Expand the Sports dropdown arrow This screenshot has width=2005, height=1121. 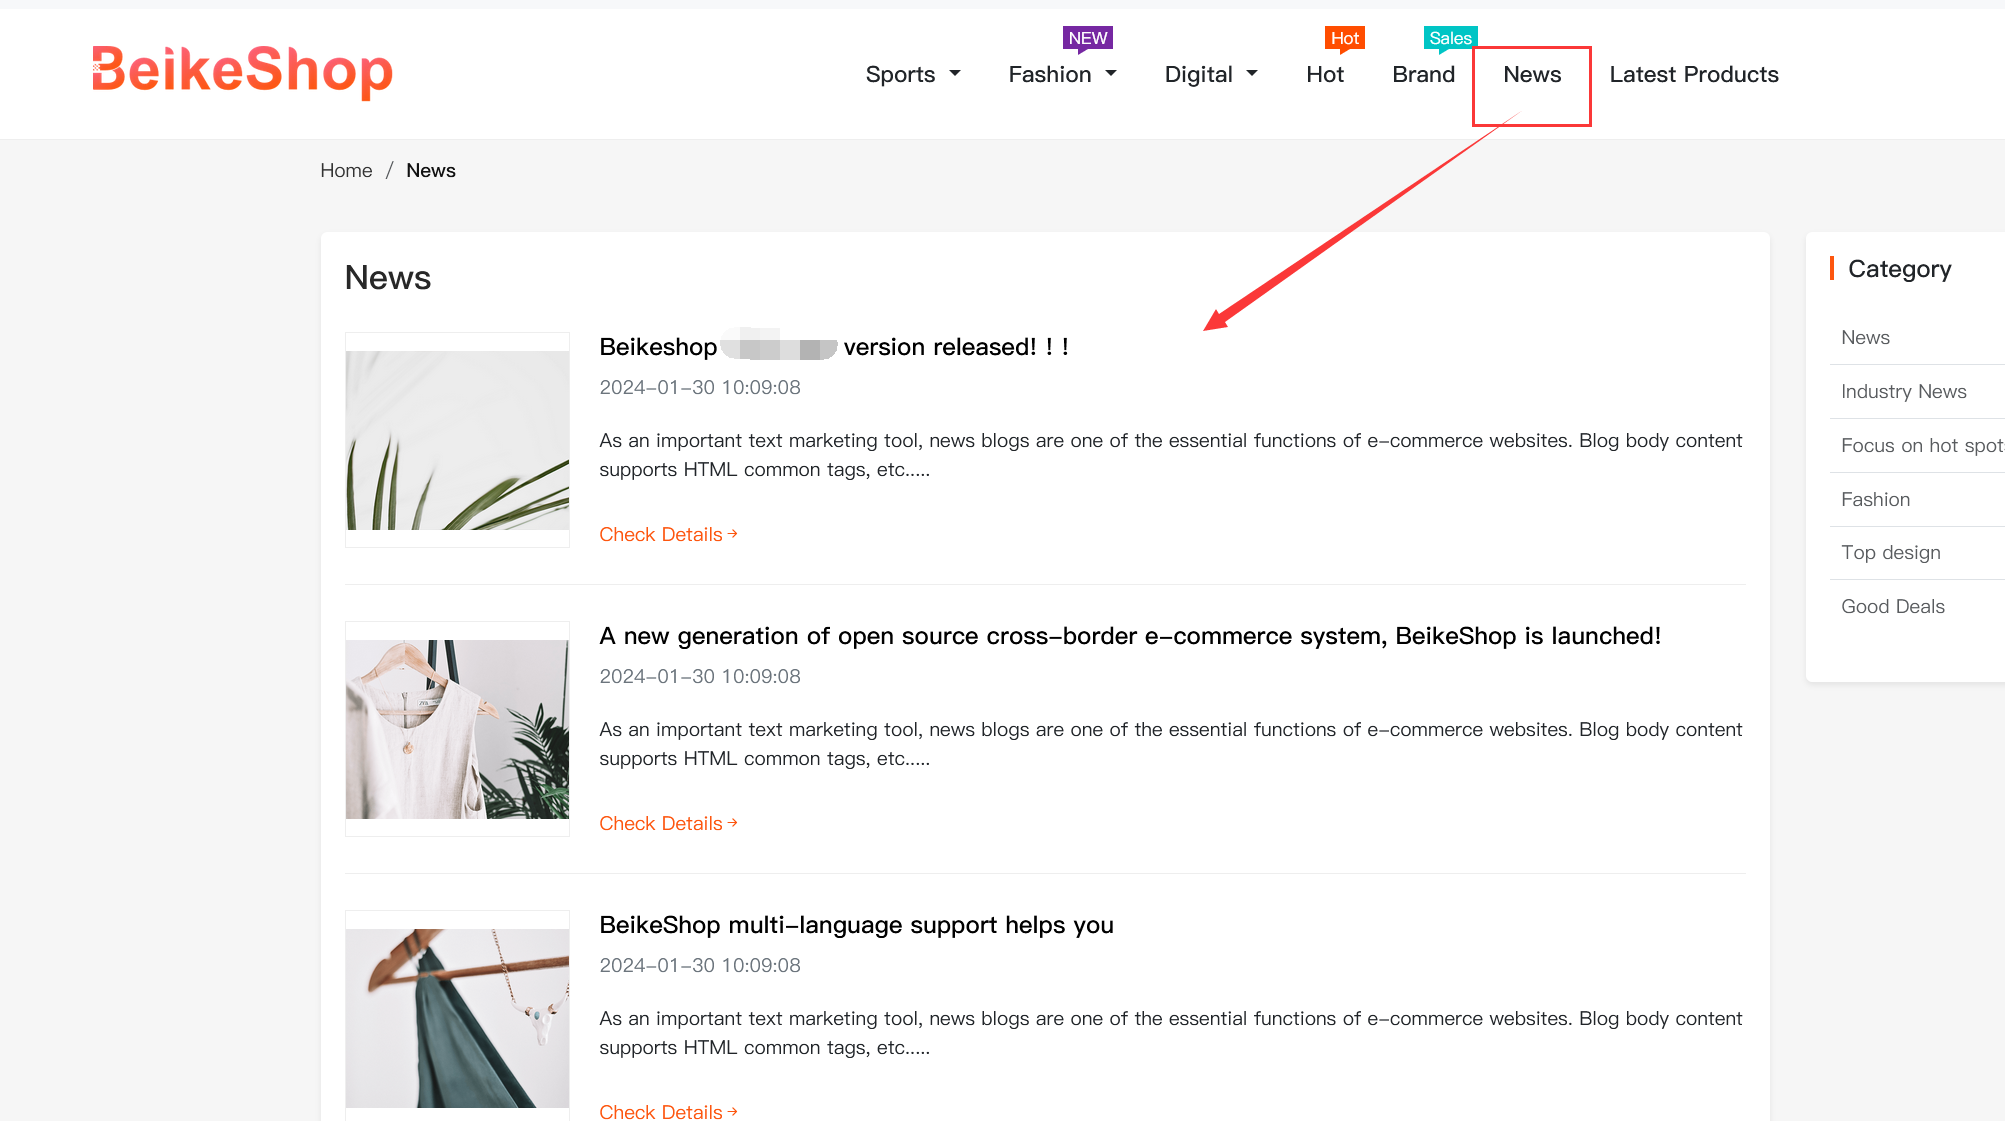point(955,74)
